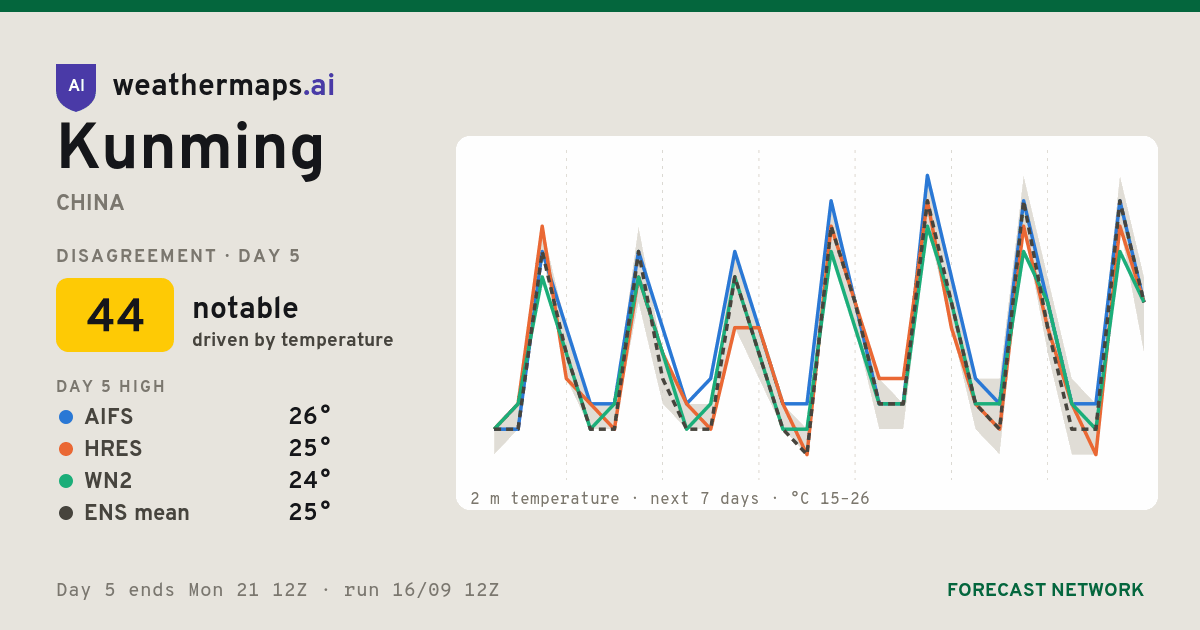
Task: Open the weathermaps.ai site link
Action: tap(224, 86)
